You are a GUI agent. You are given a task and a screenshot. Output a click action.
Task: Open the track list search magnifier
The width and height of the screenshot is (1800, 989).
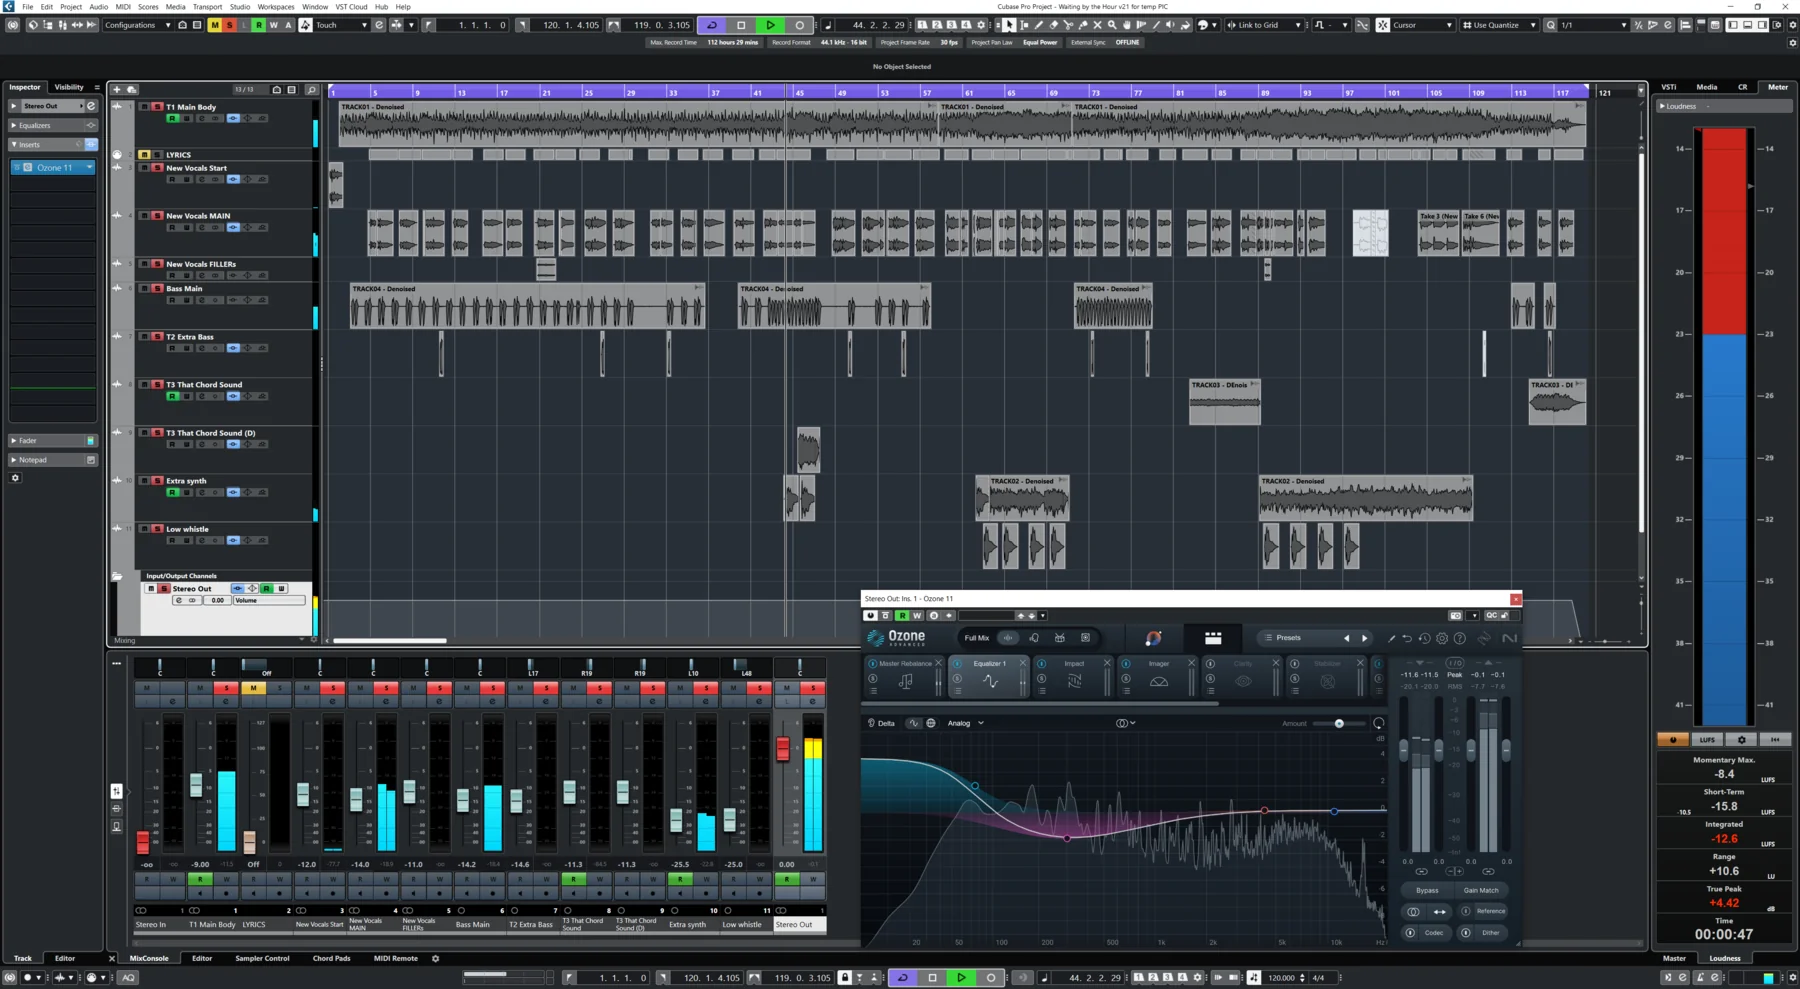click(312, 90)
